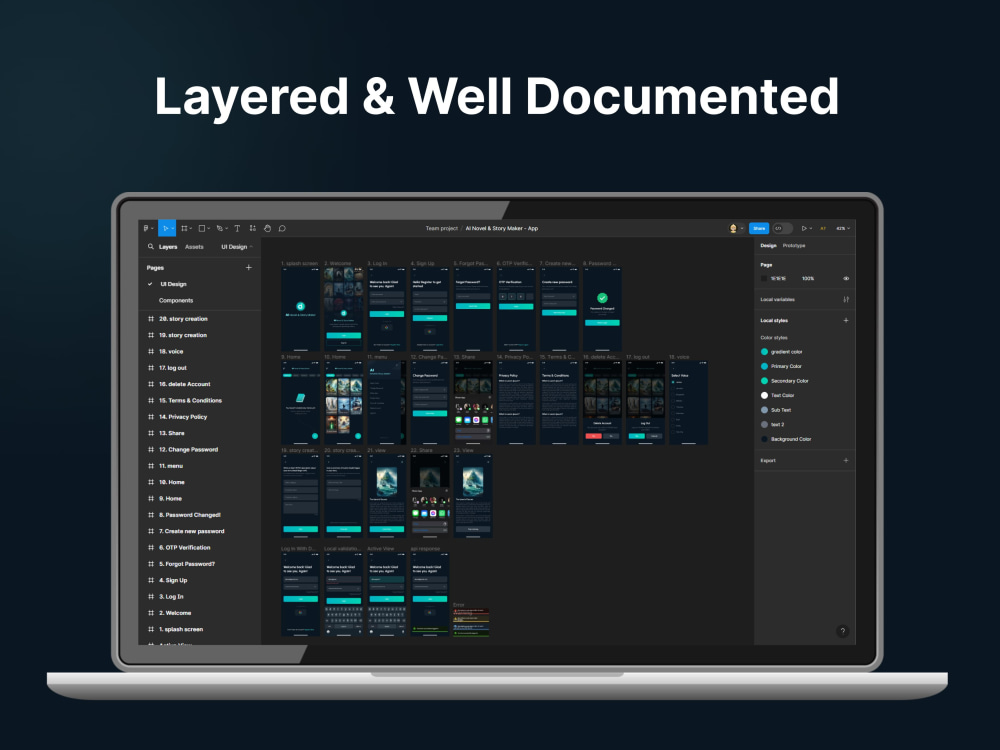Image resolution: width=1000 pixels, height=750 pixels.
Task: Click the user avatar in toolbar
Action: pos(733,228)
